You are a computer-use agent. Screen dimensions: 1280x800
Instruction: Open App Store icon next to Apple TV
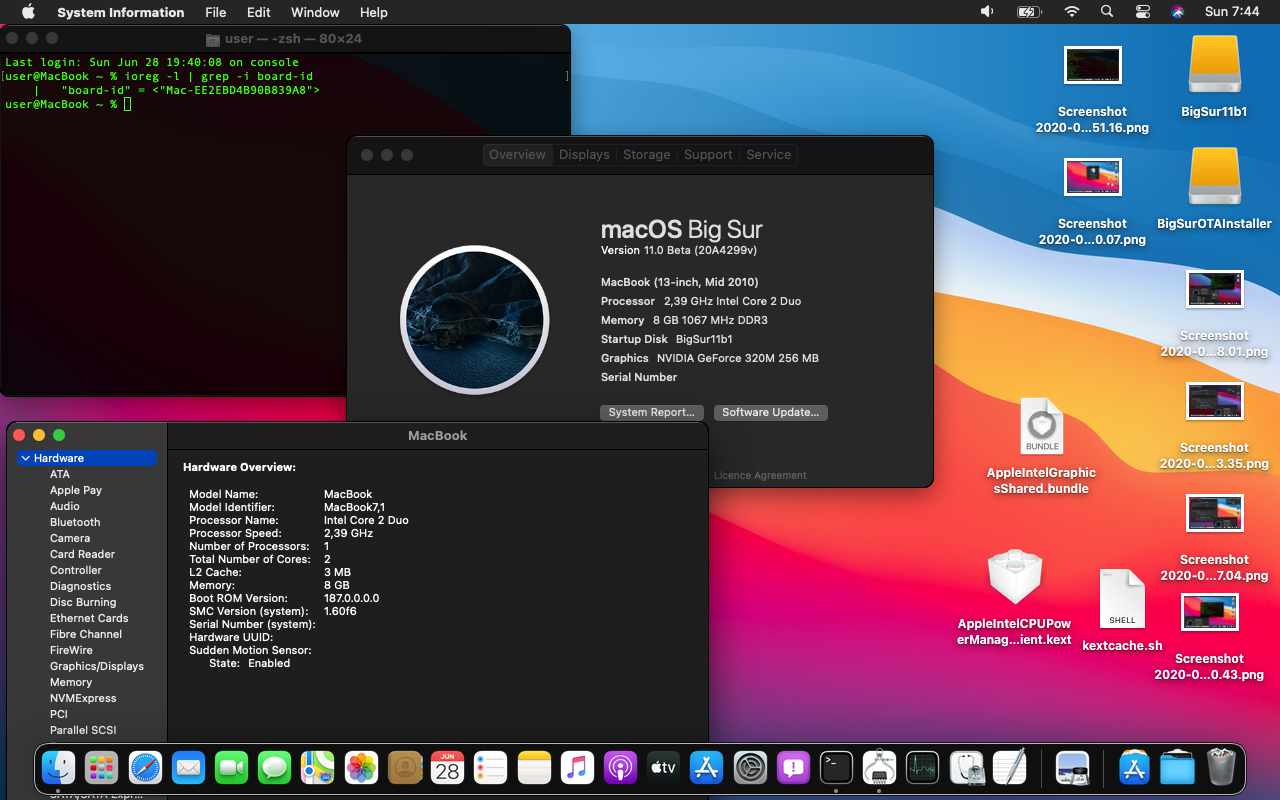coord(707,768)
